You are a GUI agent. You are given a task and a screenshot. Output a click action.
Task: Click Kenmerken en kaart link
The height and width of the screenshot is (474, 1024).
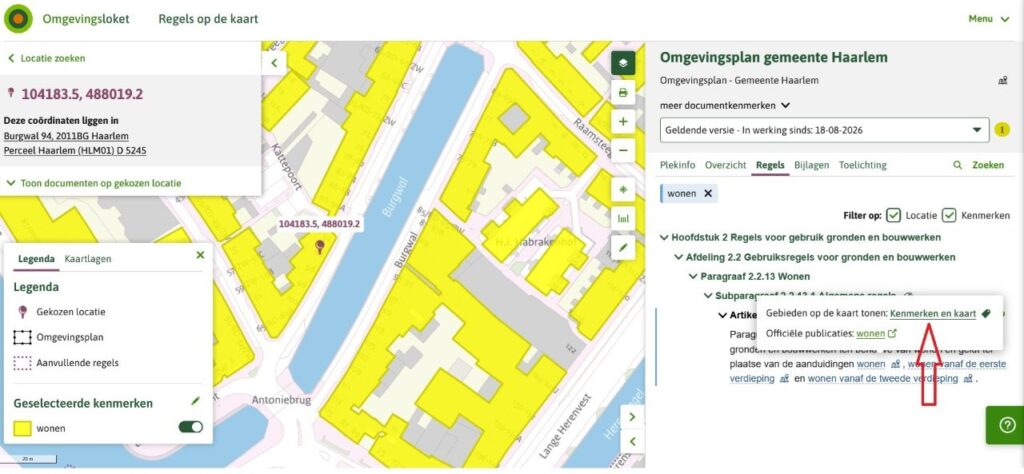[x=933, y=314]
